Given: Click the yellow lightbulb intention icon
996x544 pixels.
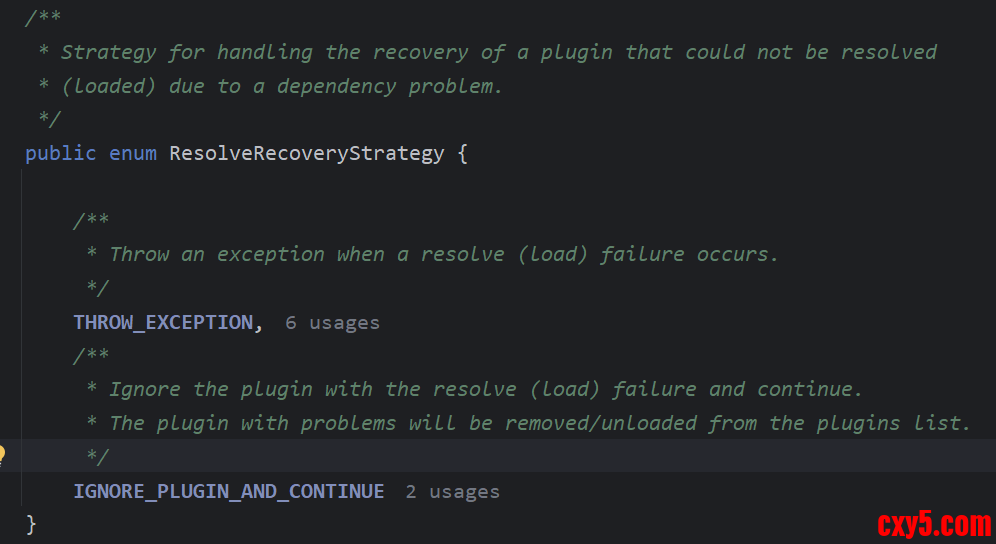Looking at the screenshot, I should [x=3, y=456].
